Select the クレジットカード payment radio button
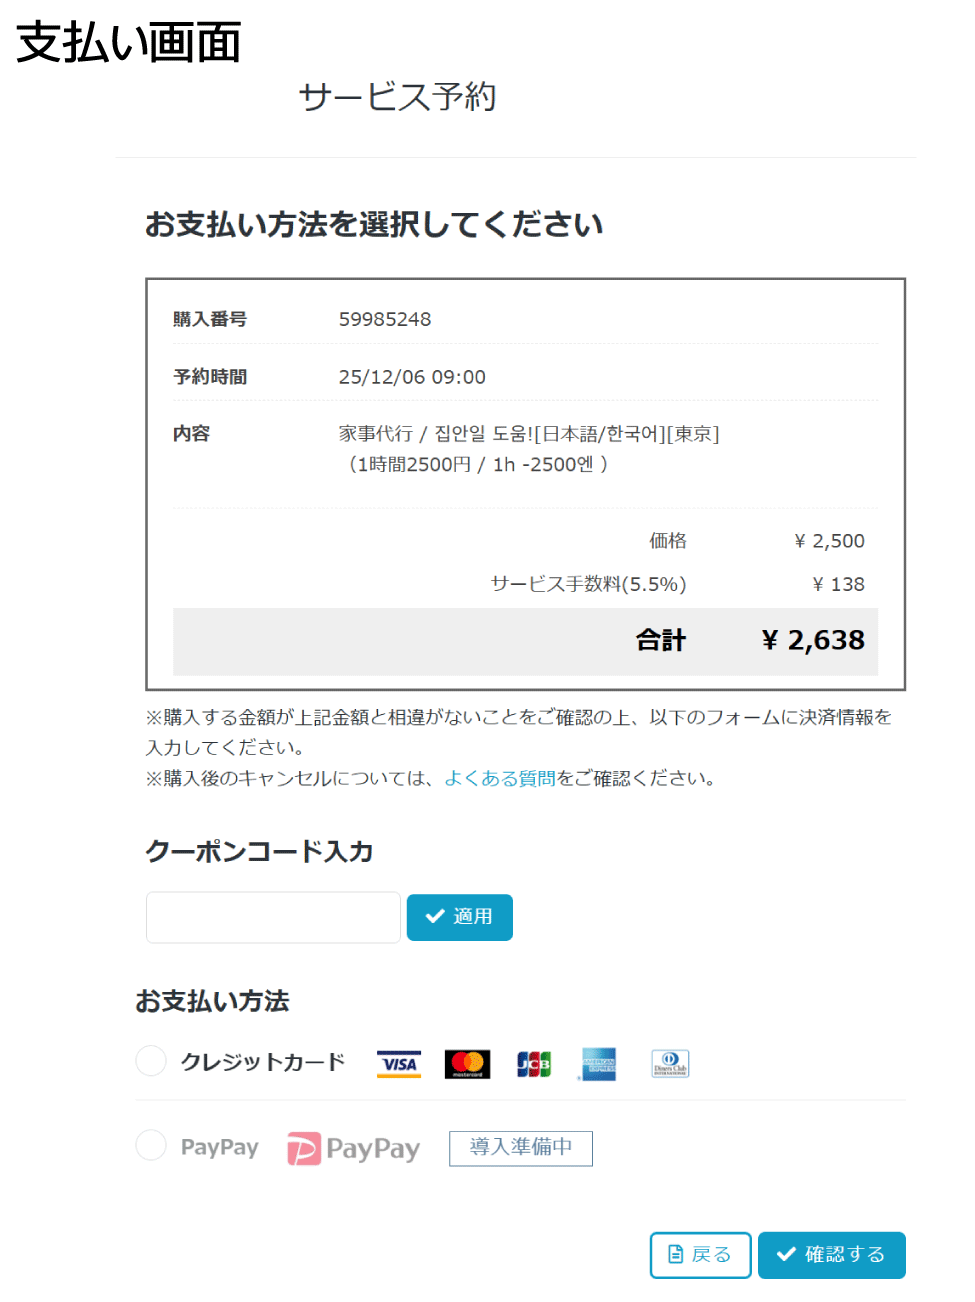This screenshot has height=1302, width=975. 150,1060
